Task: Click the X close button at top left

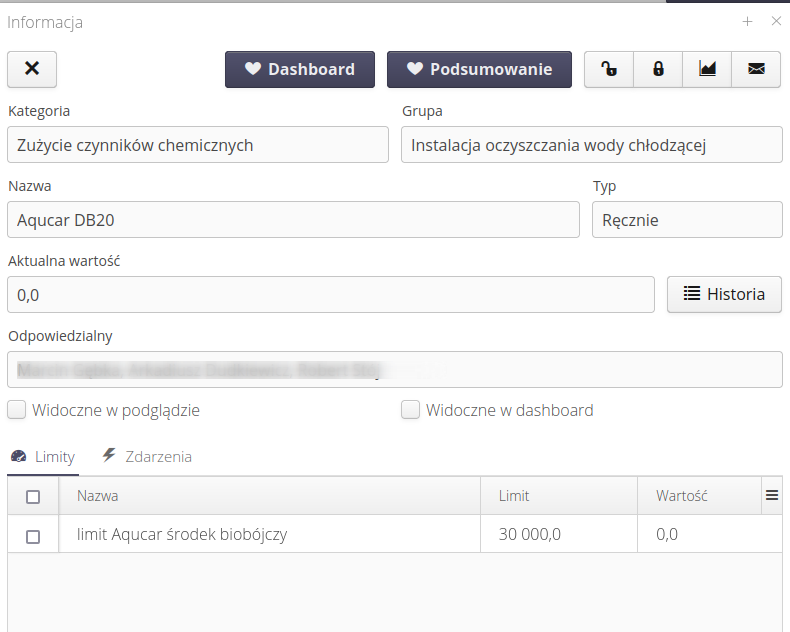Action: tap(32, 69)
